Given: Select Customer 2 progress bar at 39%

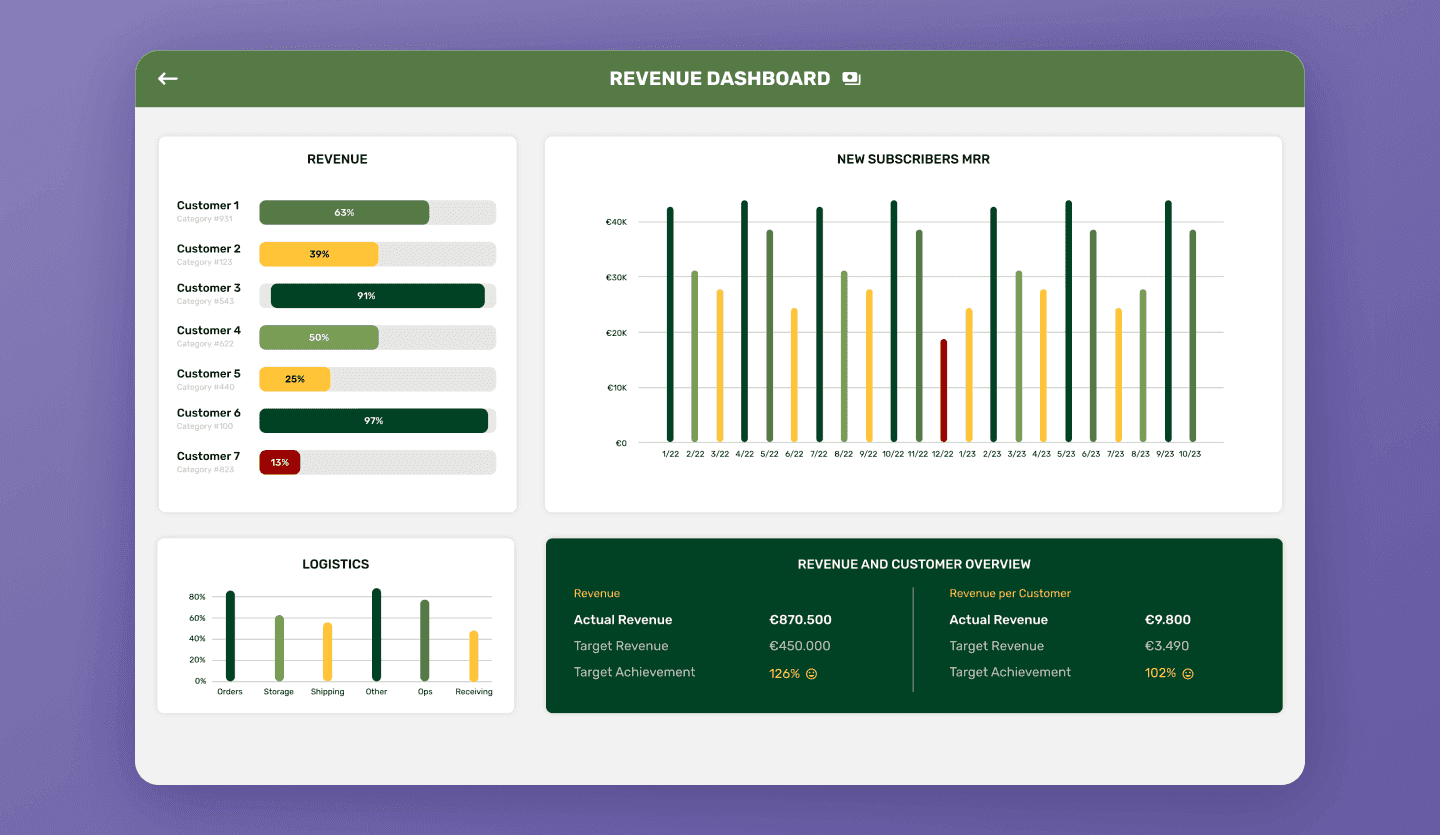Looking at the screenshot, I should pyautogui.click(x=319, y=254).
